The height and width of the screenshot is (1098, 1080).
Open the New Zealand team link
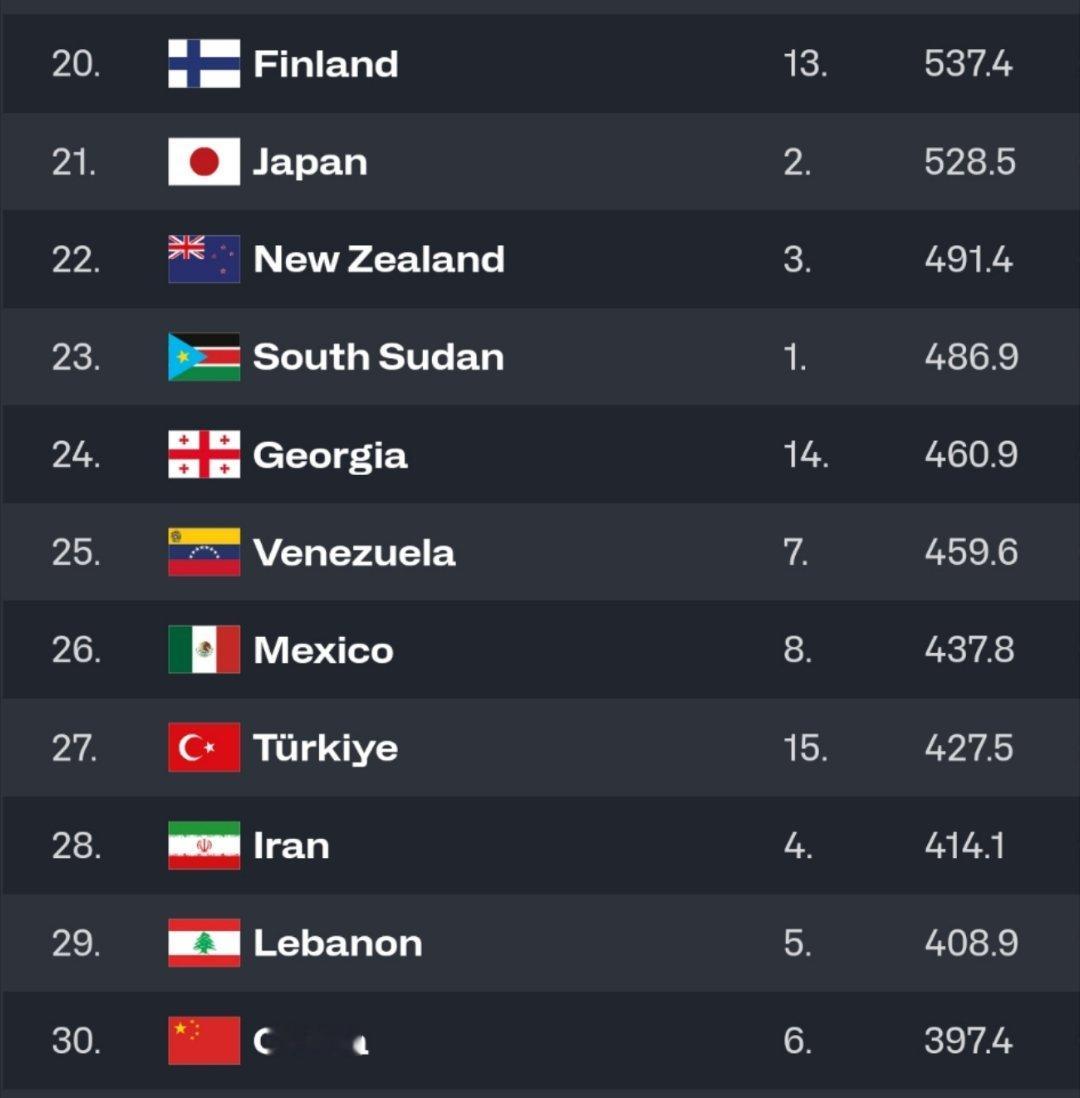[379, 259]
